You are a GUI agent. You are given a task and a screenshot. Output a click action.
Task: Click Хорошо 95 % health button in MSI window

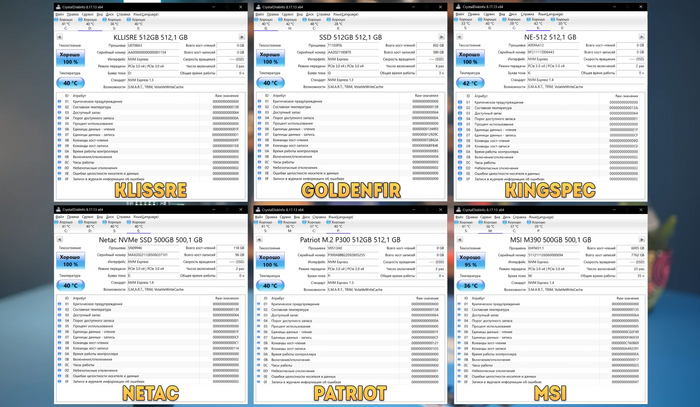[x=470, y=261]
